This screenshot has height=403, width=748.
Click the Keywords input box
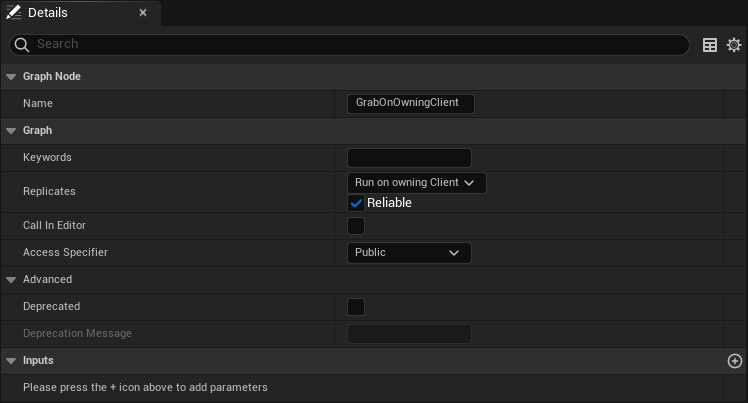coord(409,158)
